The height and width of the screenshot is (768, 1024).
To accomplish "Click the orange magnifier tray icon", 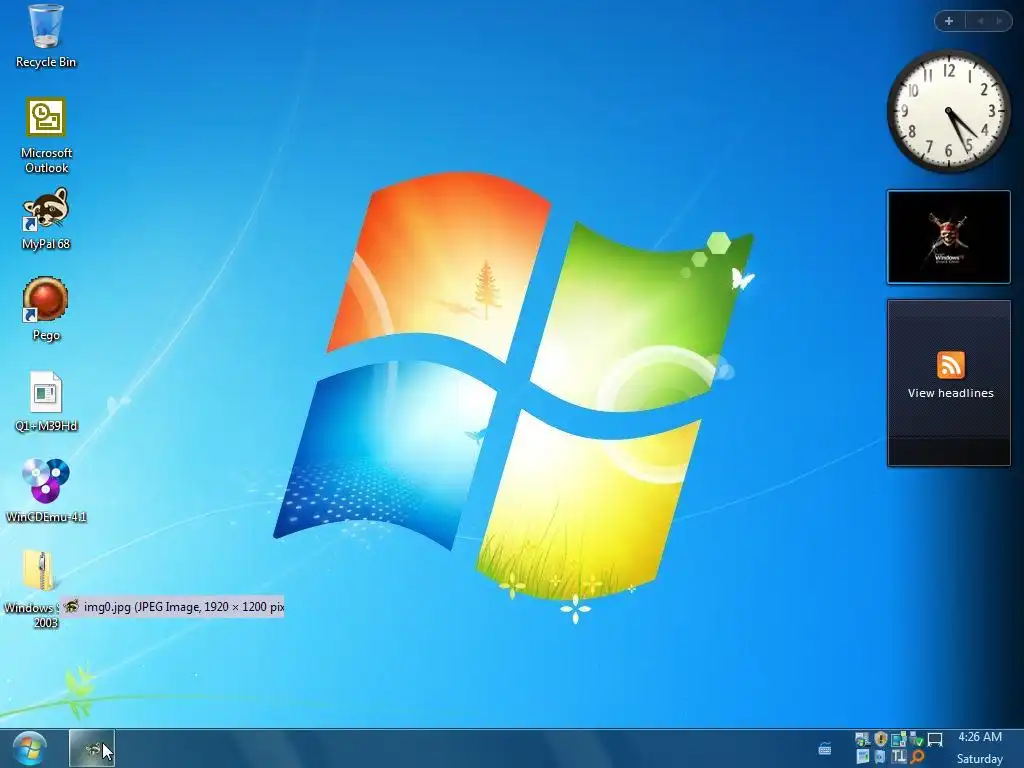I will 917,756.
